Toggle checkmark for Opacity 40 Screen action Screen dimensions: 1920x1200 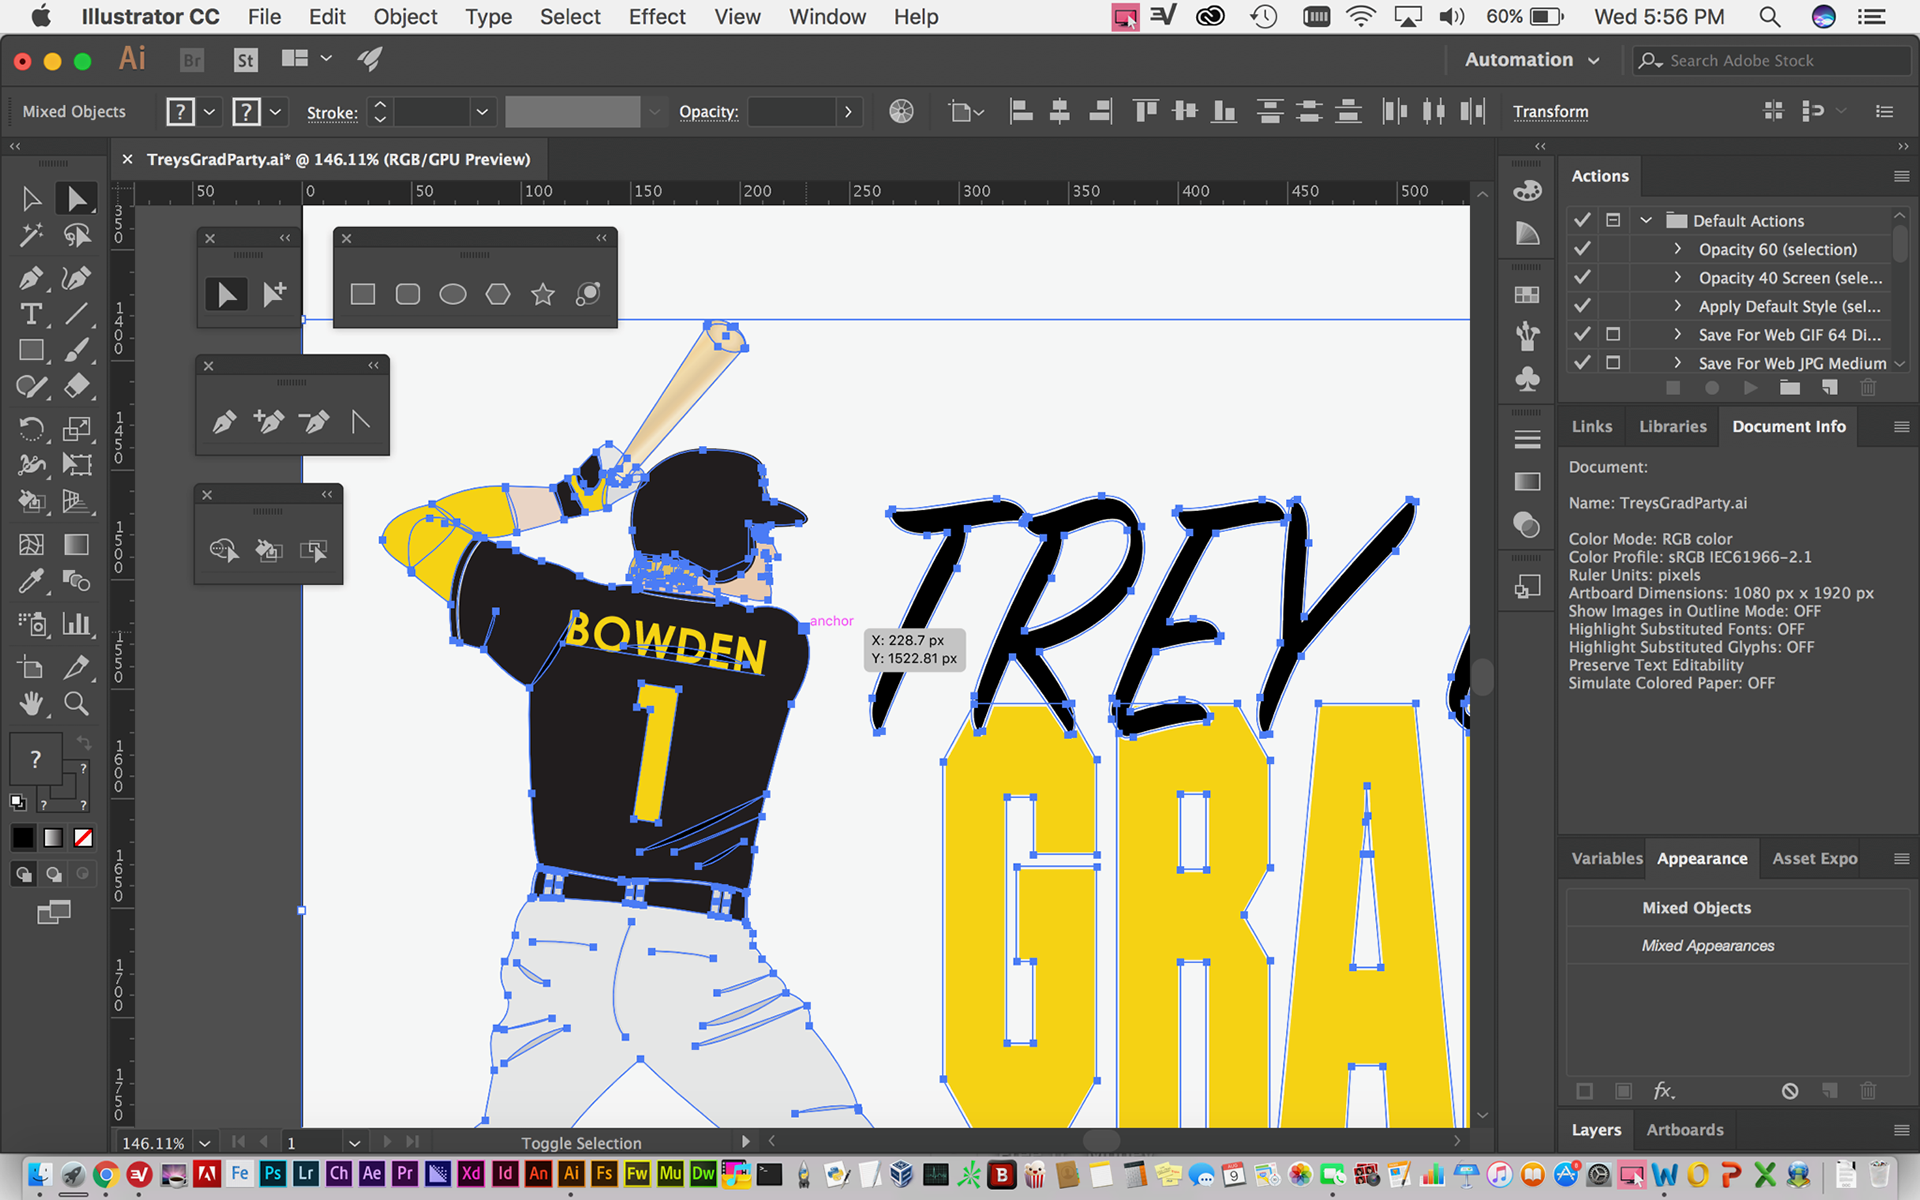(x=1582, y=277)
